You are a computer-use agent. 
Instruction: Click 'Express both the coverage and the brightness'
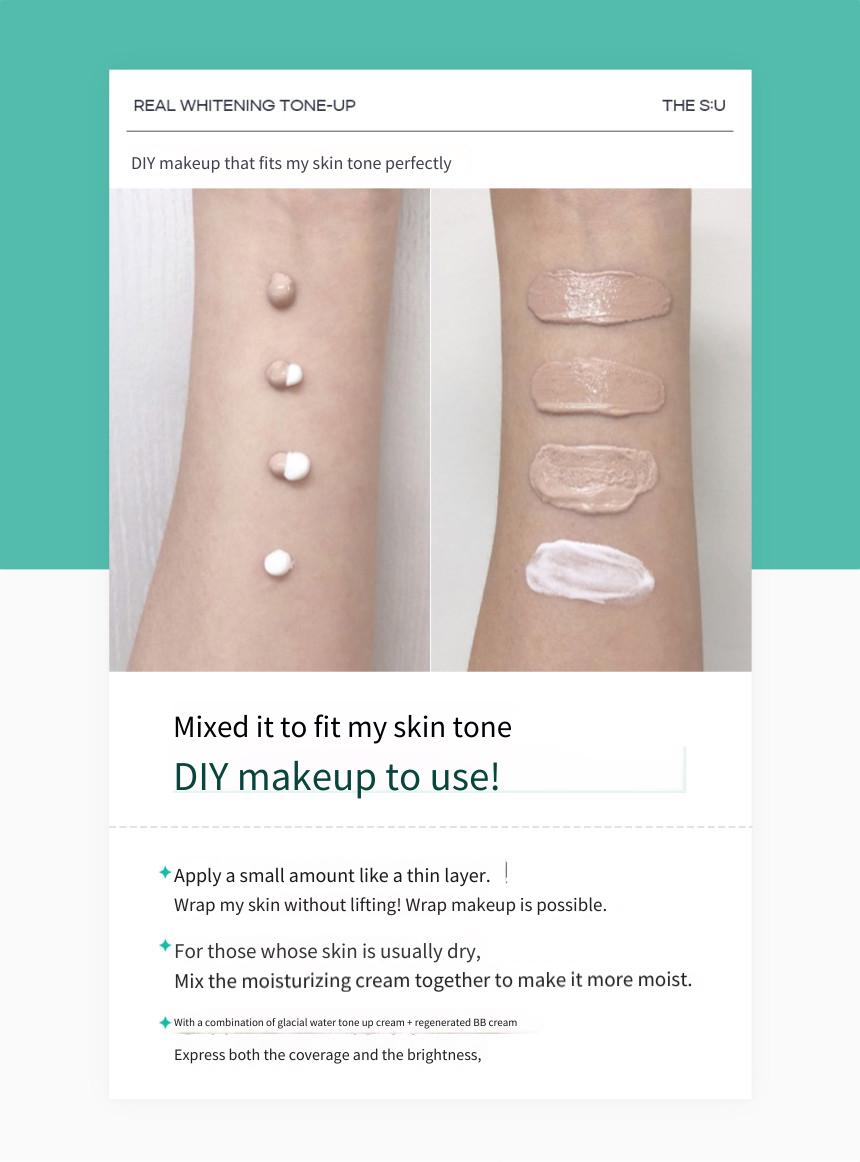pos(328,1055)
